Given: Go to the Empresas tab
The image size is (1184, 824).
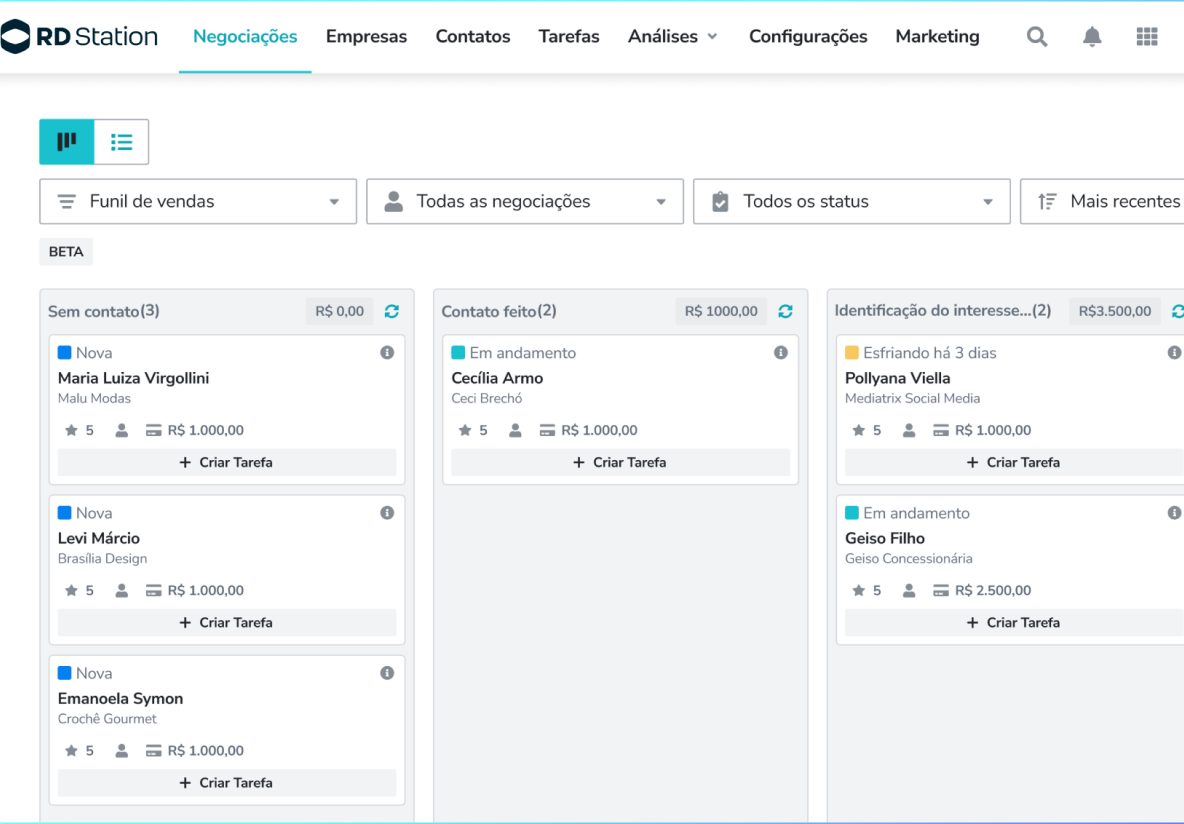Looking at the screenshot, I should [366, 37].
